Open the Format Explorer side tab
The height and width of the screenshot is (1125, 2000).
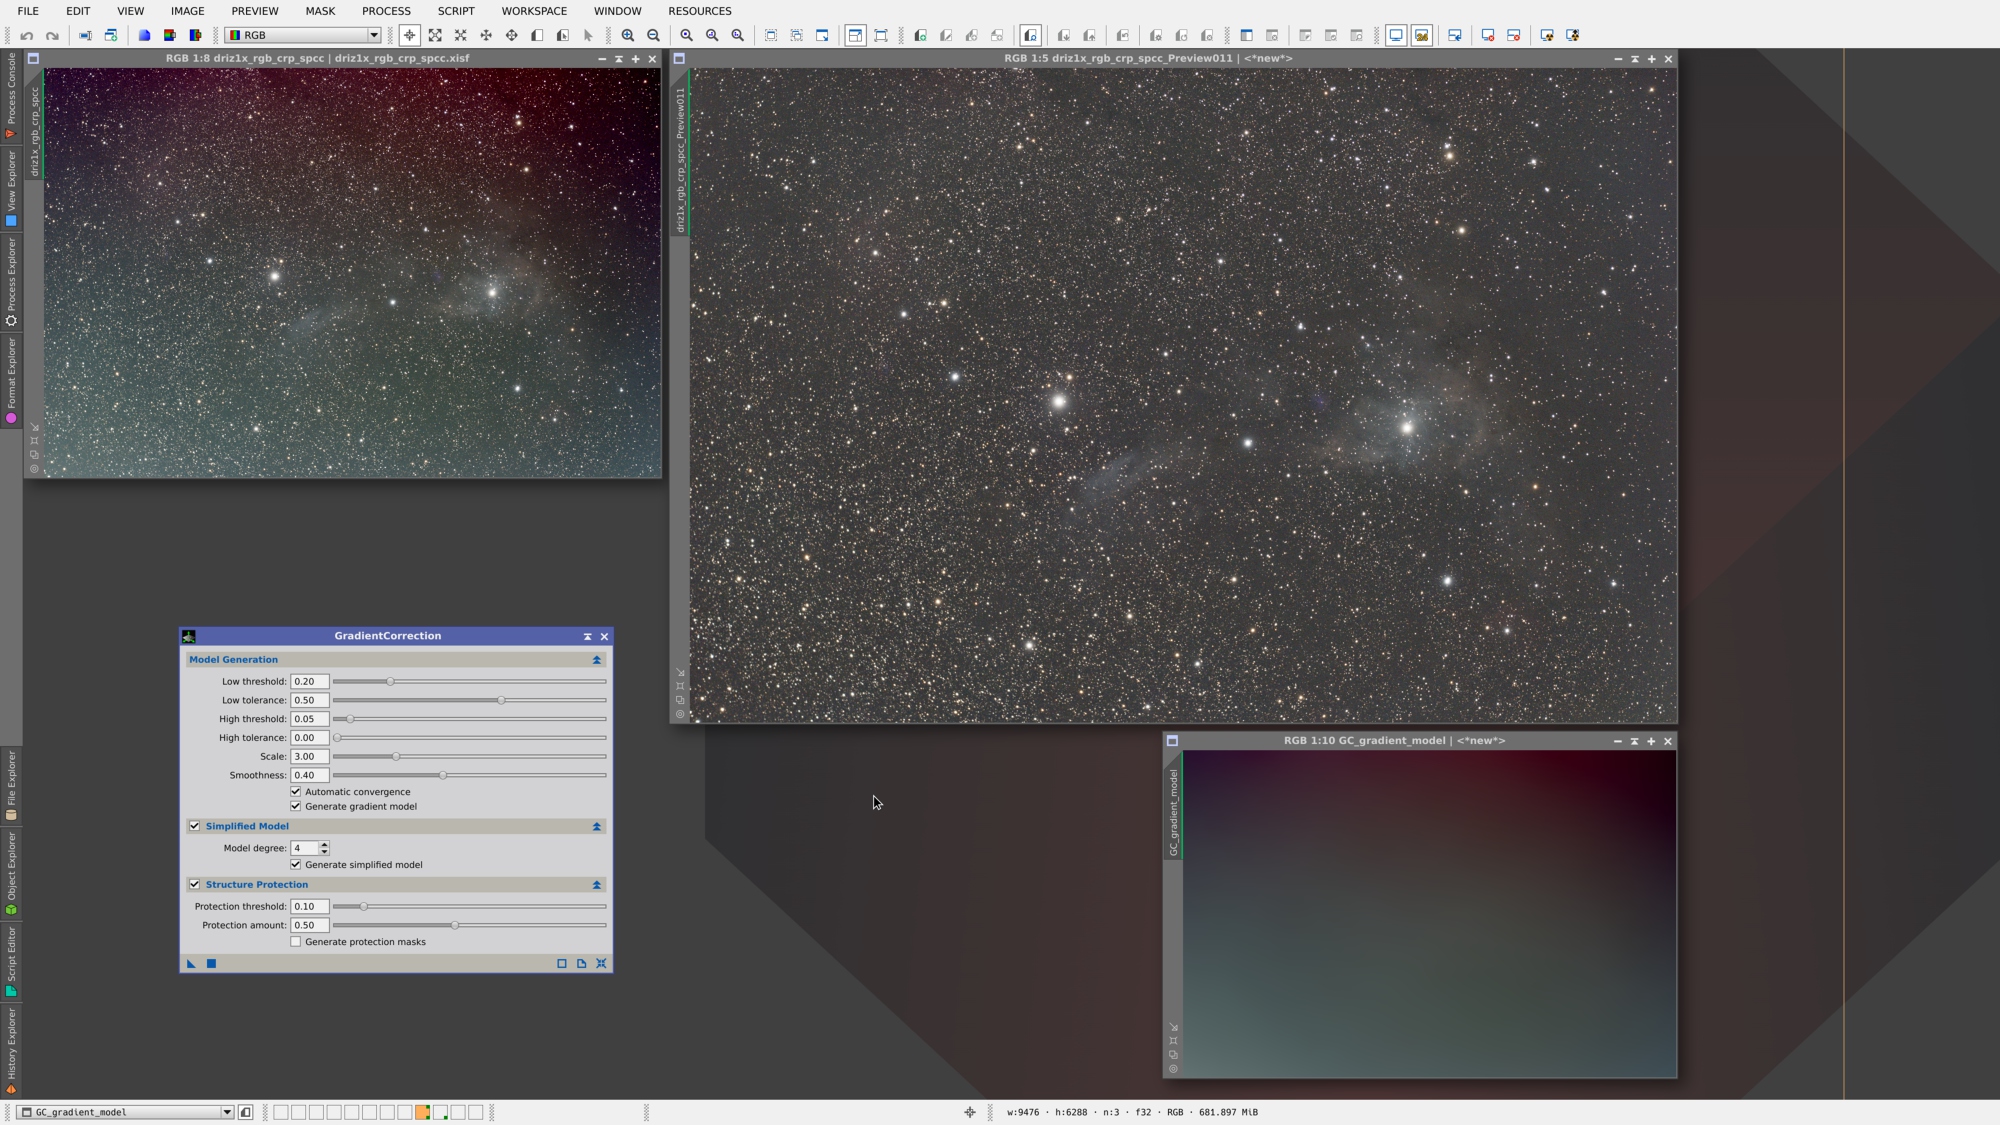(11, 381)
